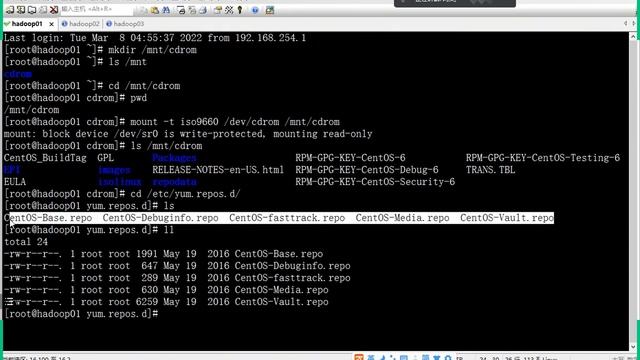Click 'RPM-GPG-KEY-CentOS-Security-6' file name
Screen dimensions: 640x360
(375, 182)
